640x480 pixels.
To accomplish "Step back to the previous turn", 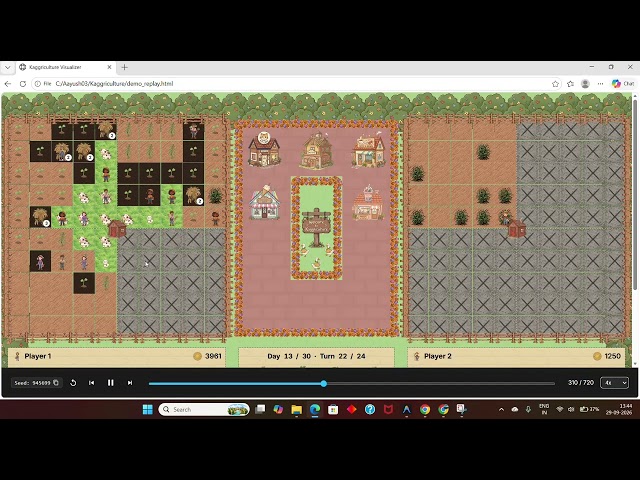I will pyautogui.click(x=91, y=382).
